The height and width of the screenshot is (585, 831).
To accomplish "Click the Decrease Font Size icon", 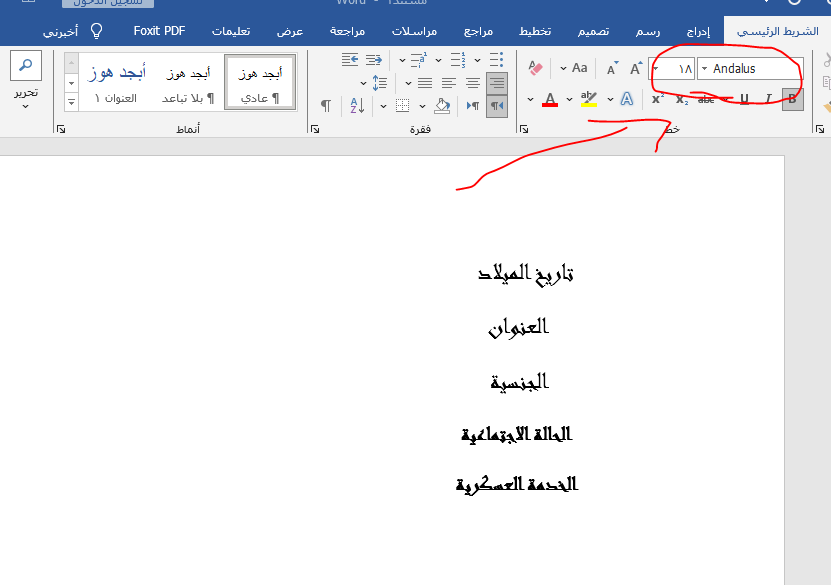I will point(612,69).
